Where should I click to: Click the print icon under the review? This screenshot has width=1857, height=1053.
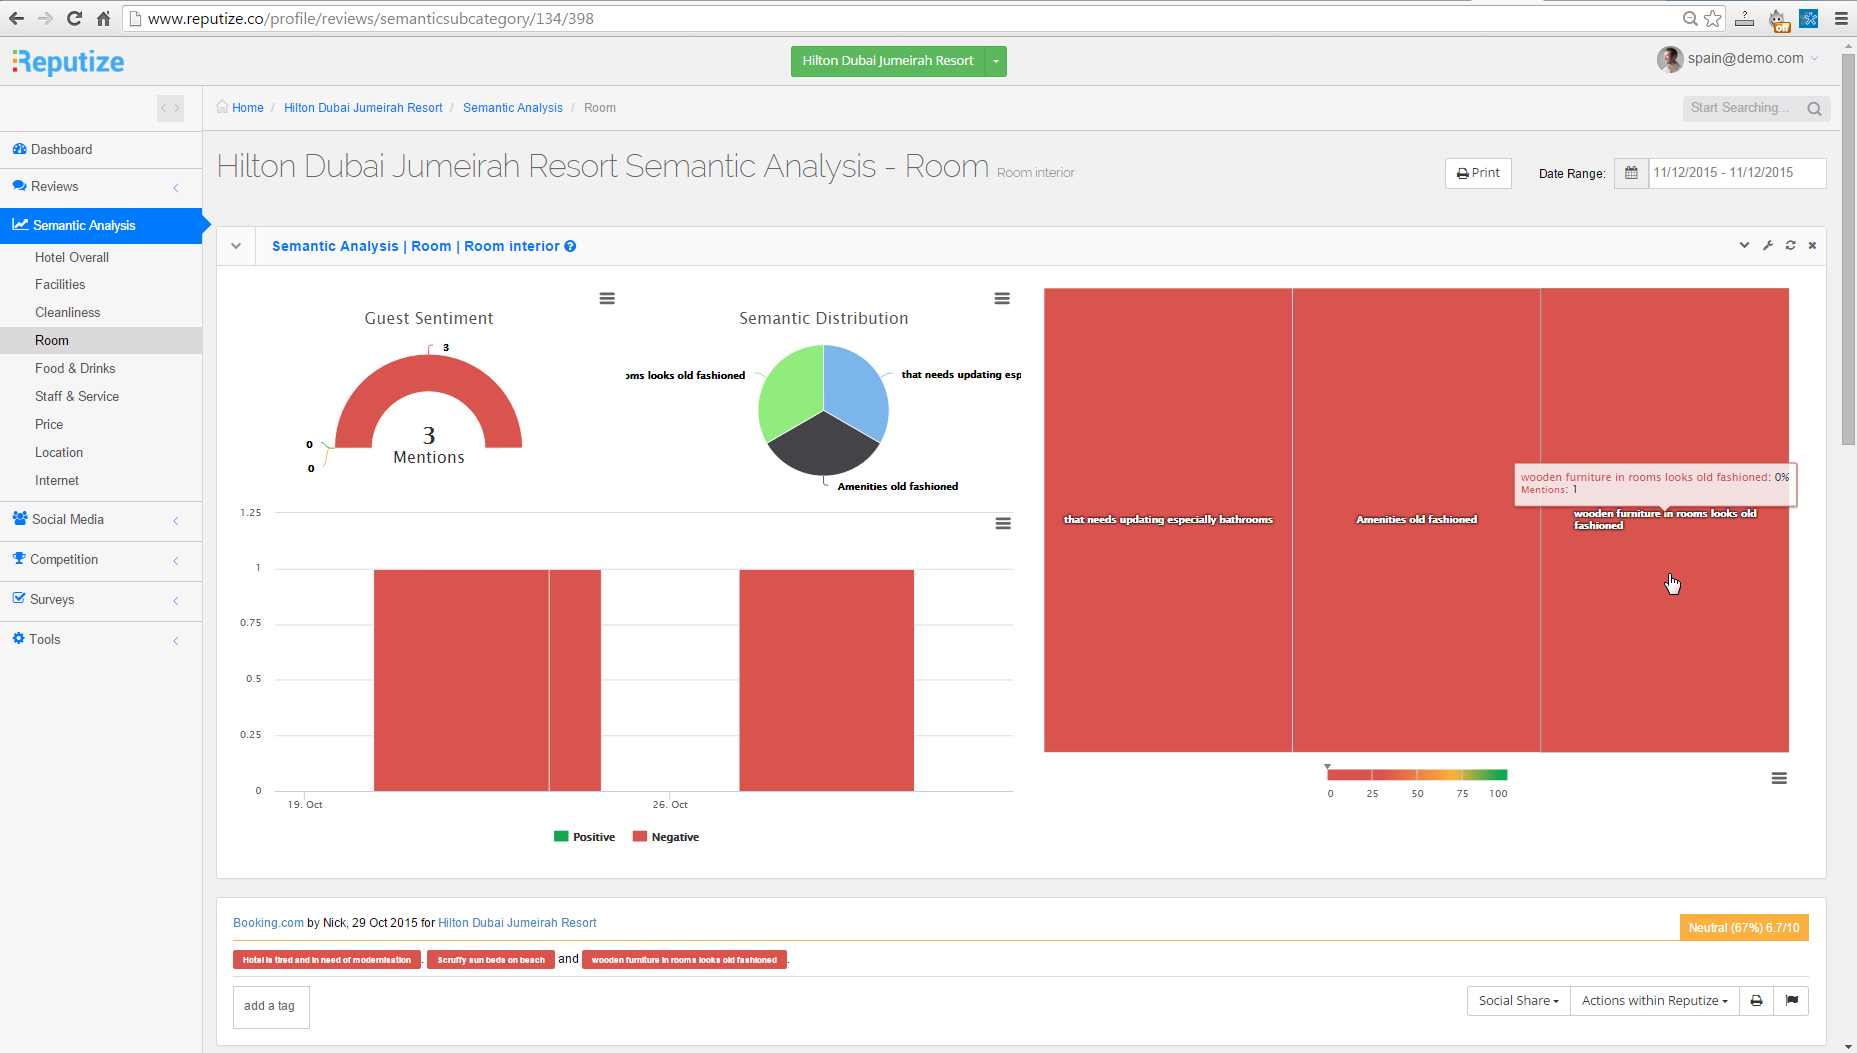1756,1001
